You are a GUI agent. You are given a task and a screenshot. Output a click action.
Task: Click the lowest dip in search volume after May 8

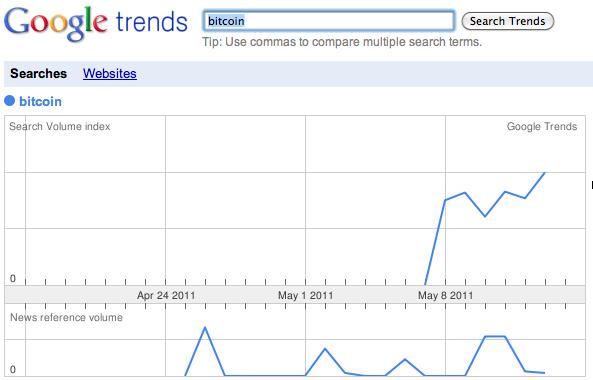(485, 216)
